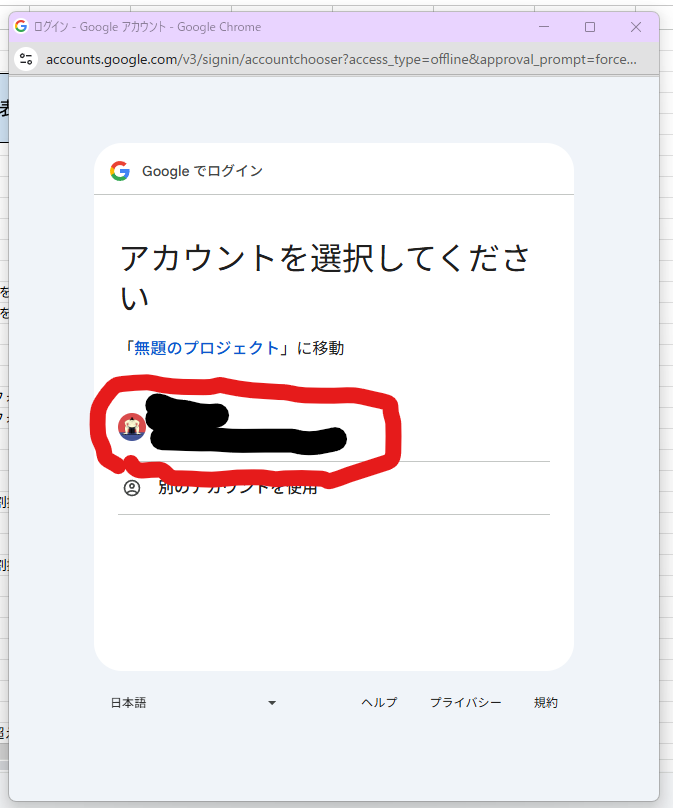Open the site information icon in address bar
The width and height of the screenshot is (673, 808).
point(27,59)
